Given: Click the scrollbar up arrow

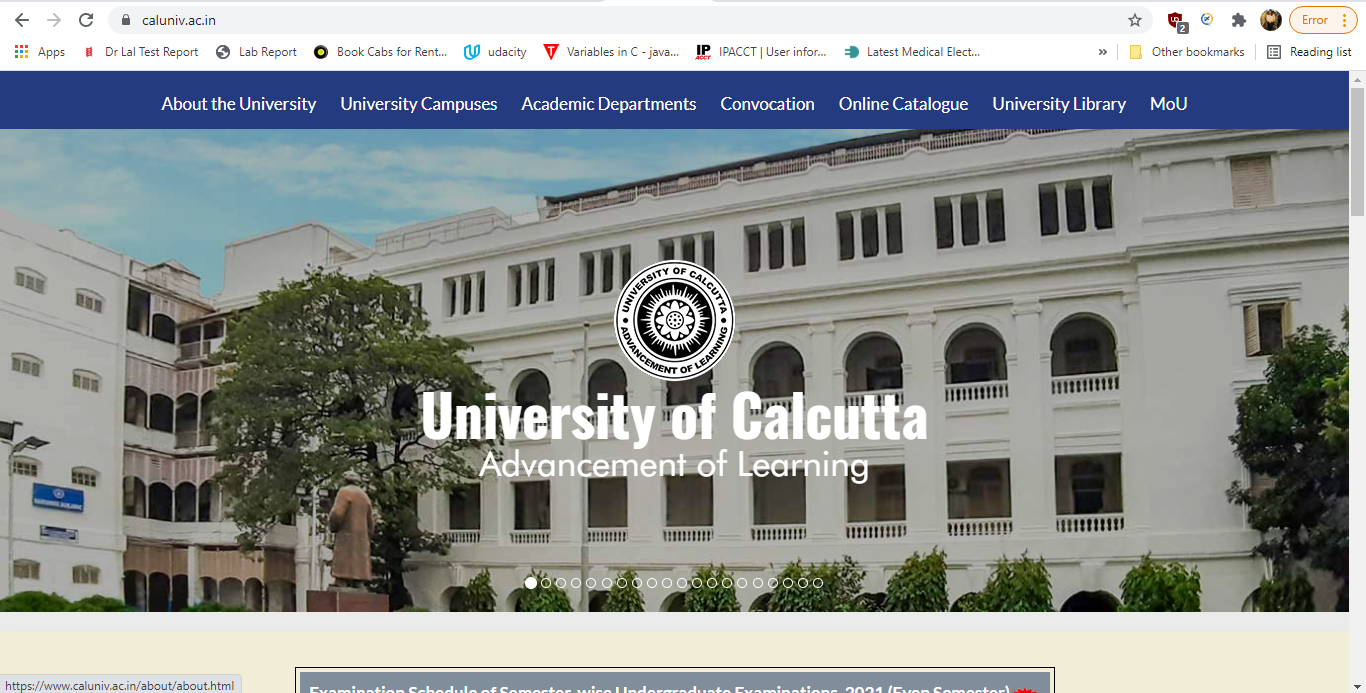Looking at the screenshot, I should point(1357,78).
